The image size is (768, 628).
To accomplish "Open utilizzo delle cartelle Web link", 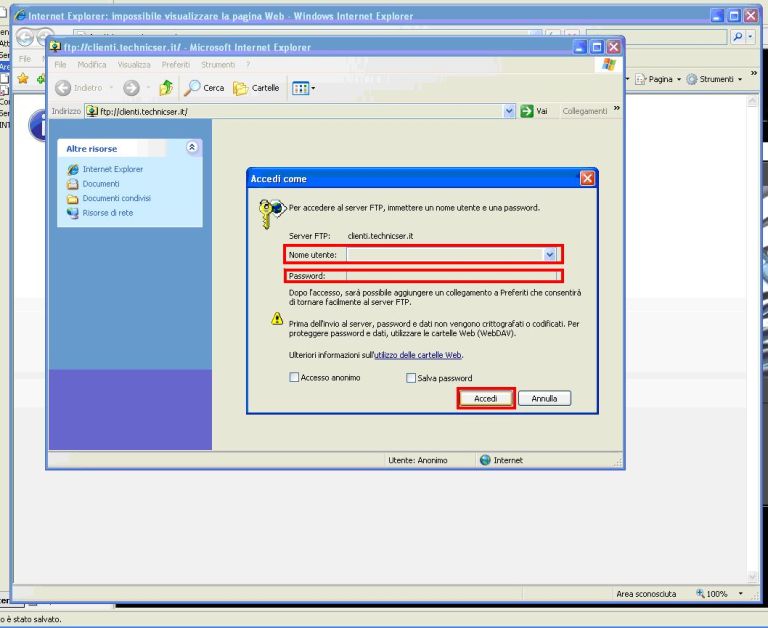I will 418,355.
